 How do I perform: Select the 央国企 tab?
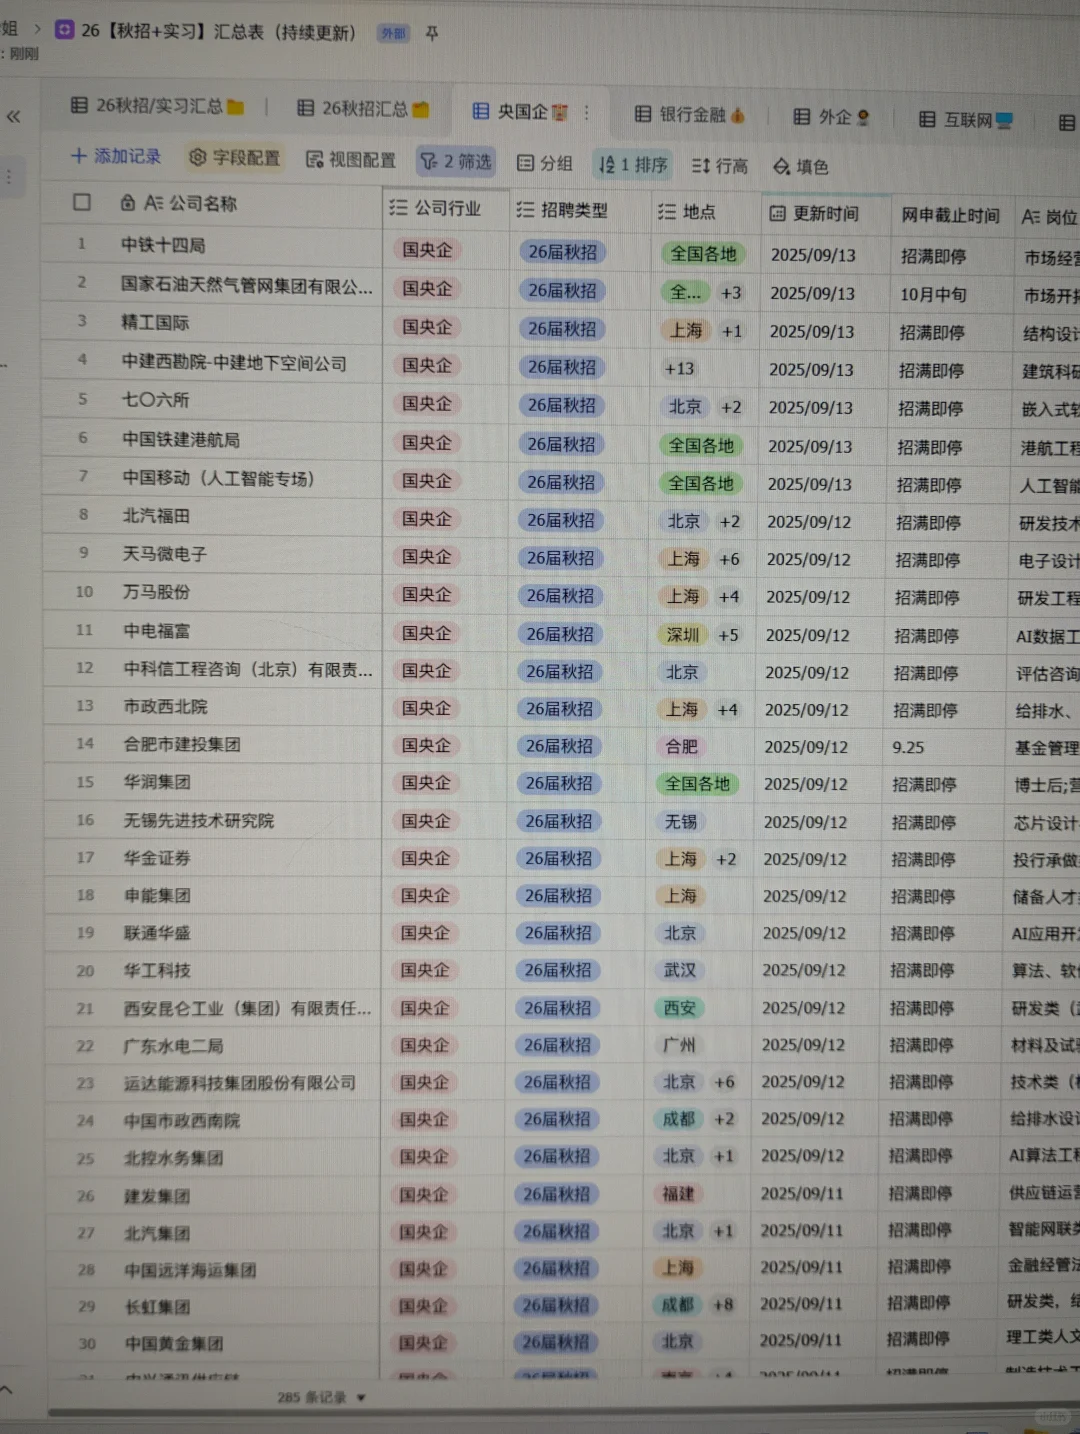tap(520, 112)
